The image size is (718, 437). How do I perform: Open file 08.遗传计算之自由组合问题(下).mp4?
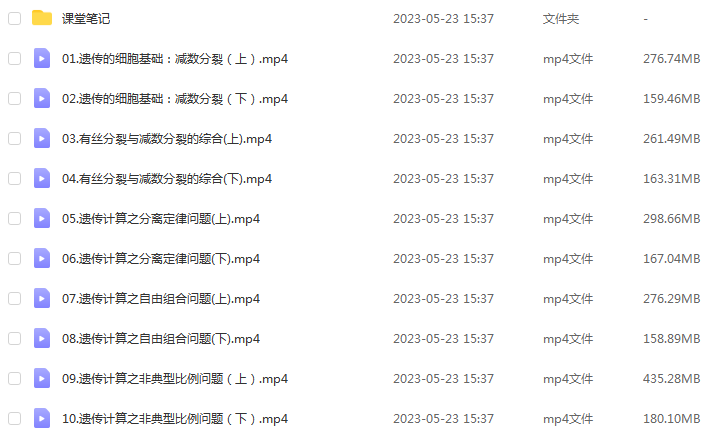point(161,339)
